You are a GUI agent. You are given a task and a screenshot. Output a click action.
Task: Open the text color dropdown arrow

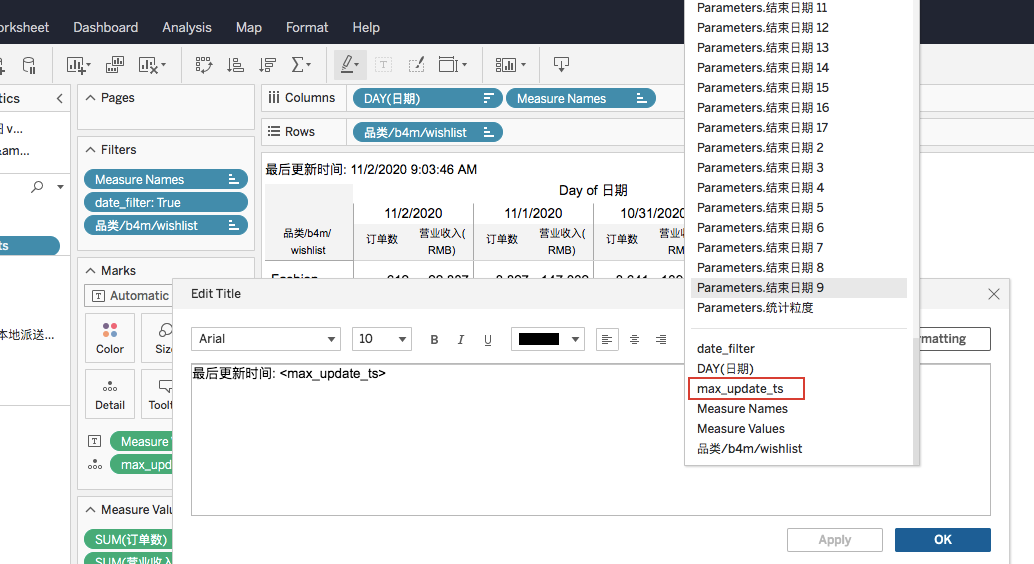(x=575, y=339)
